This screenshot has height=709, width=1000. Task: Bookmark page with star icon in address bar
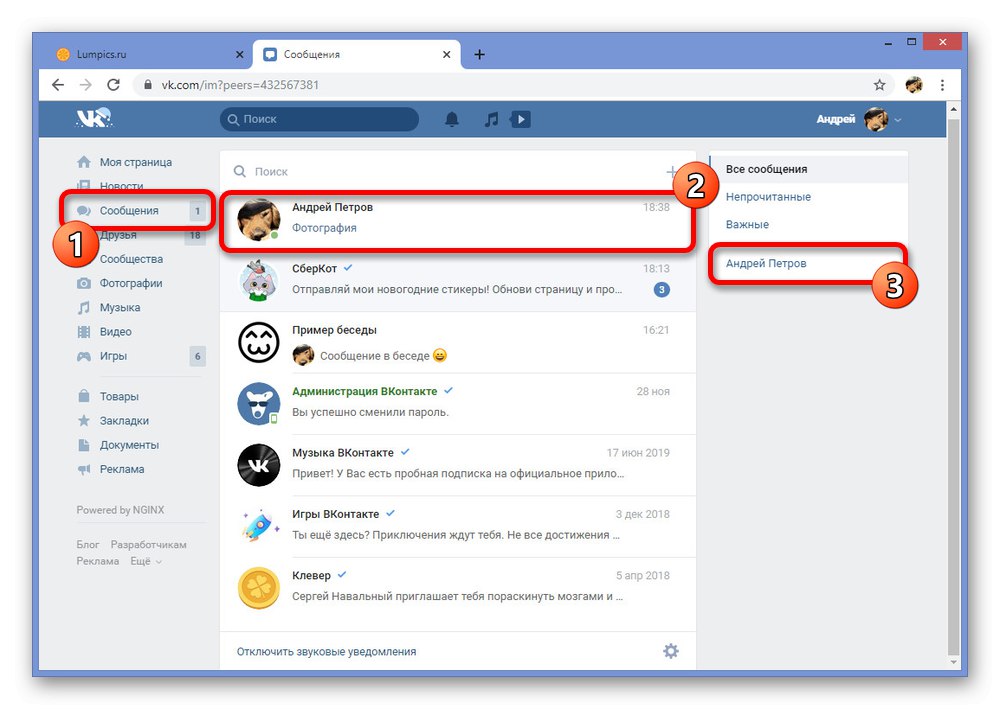(x=879, y=85)
